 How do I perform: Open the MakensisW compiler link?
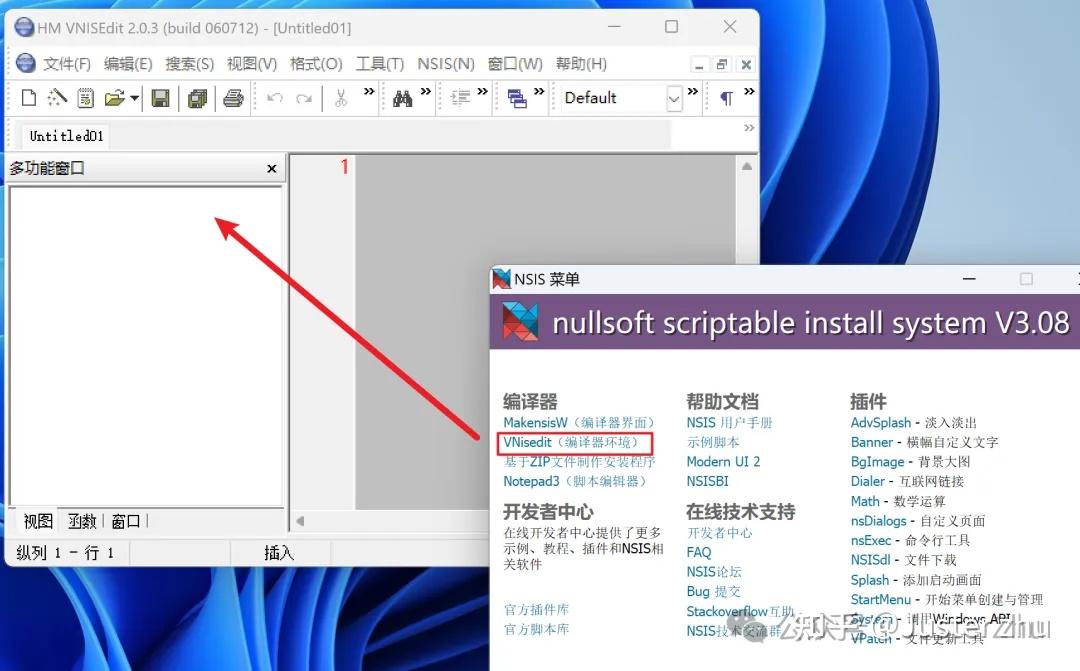pos(579,422)
